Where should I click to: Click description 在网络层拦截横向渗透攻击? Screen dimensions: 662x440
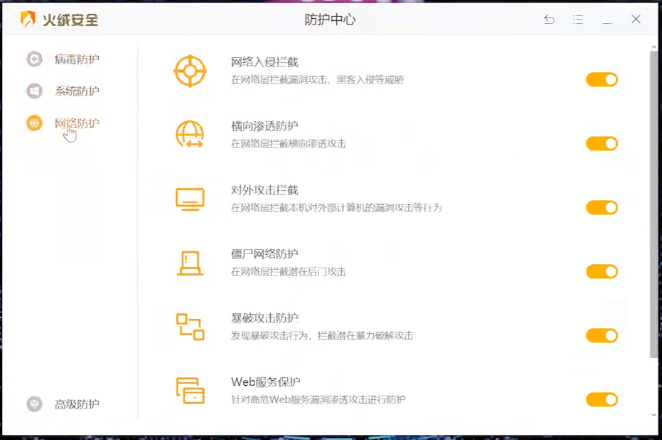pos(288,144)
